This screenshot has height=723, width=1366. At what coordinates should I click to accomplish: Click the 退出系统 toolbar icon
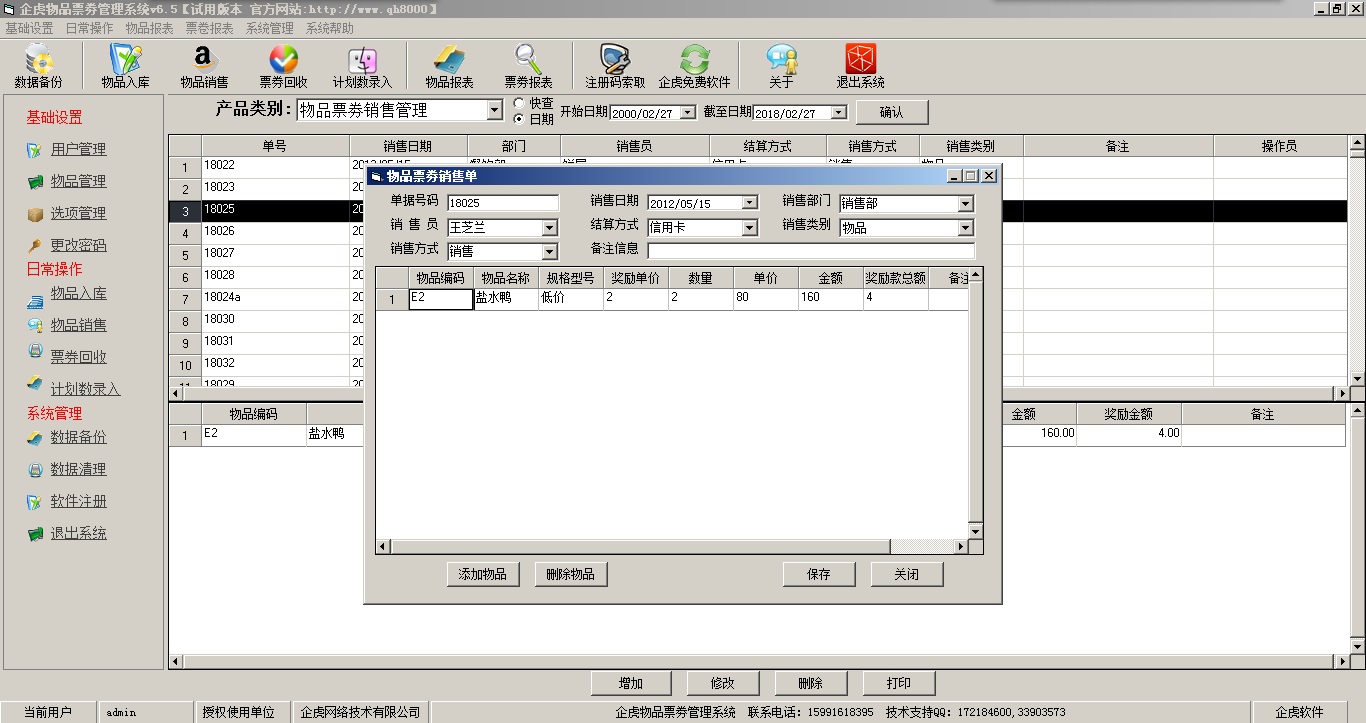[860, 67]
